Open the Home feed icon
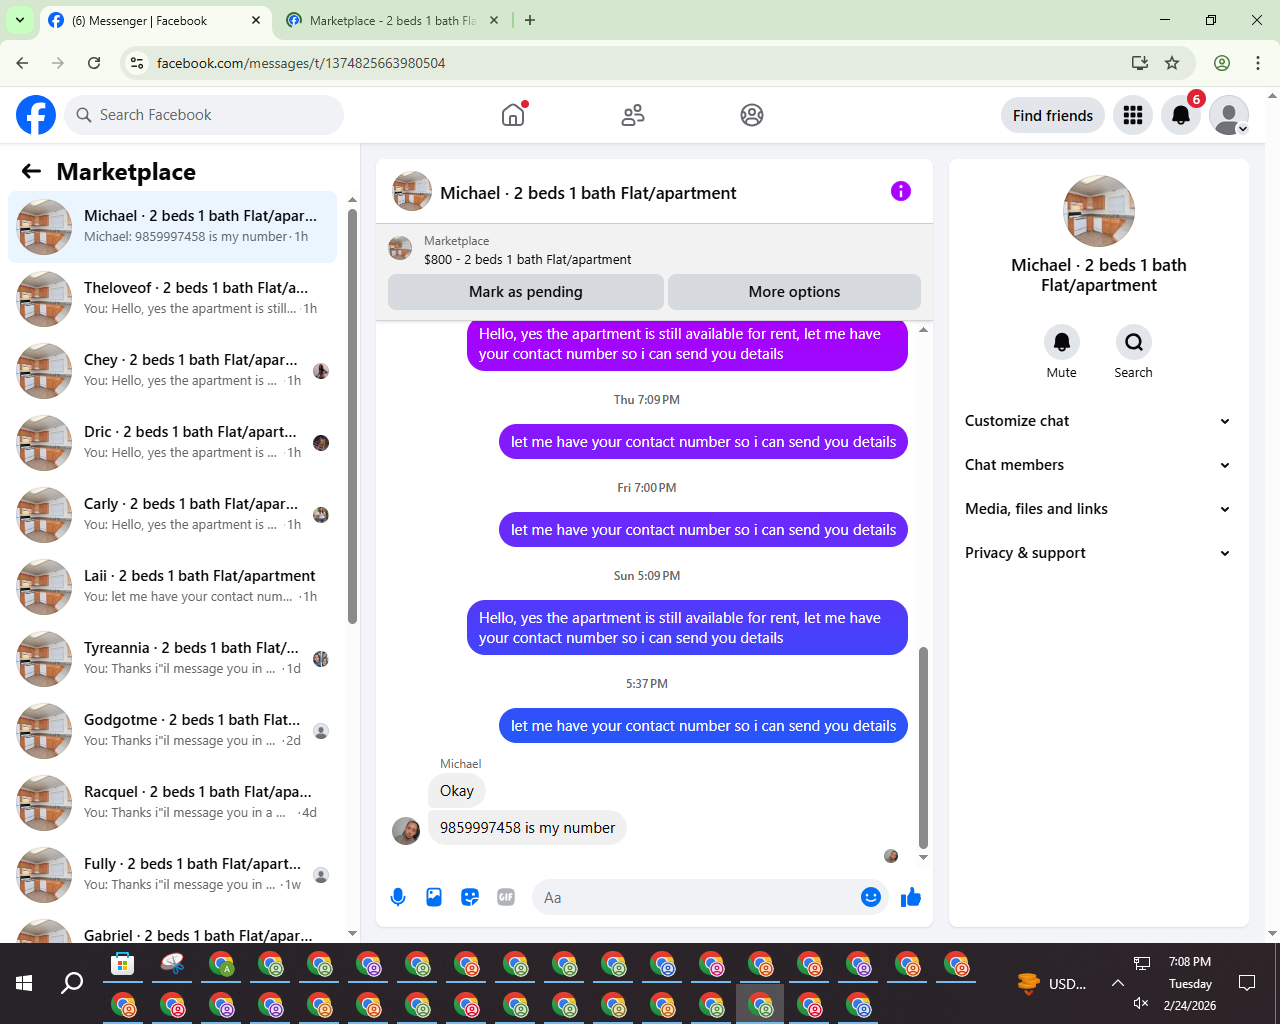Image resolution: width=1280 pixels, height=1024 pixels. coord(513,115)
